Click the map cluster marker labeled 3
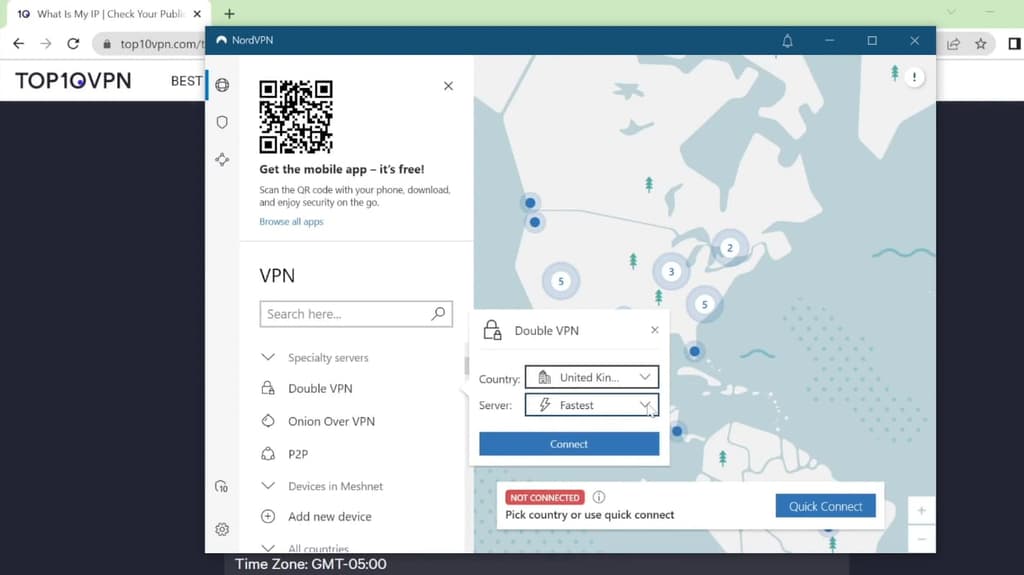 coord(671,272)
